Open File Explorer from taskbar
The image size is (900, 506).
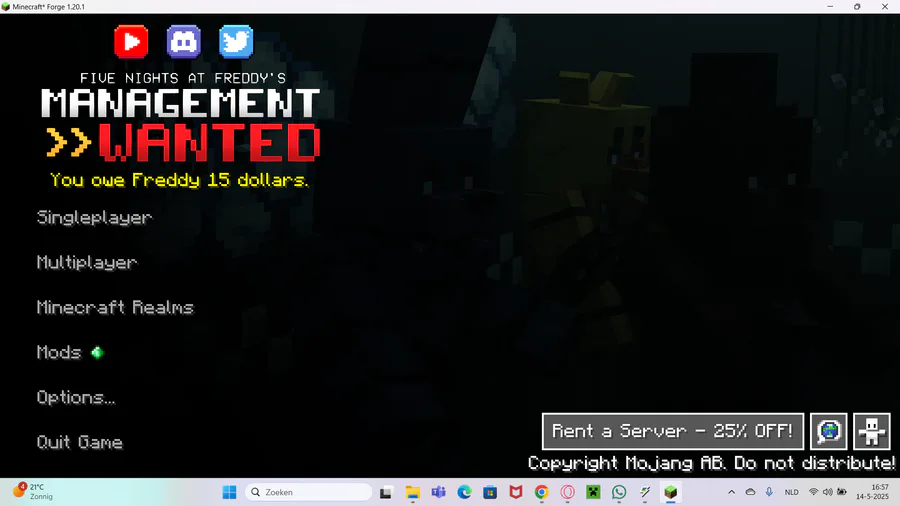coord(413,492)
